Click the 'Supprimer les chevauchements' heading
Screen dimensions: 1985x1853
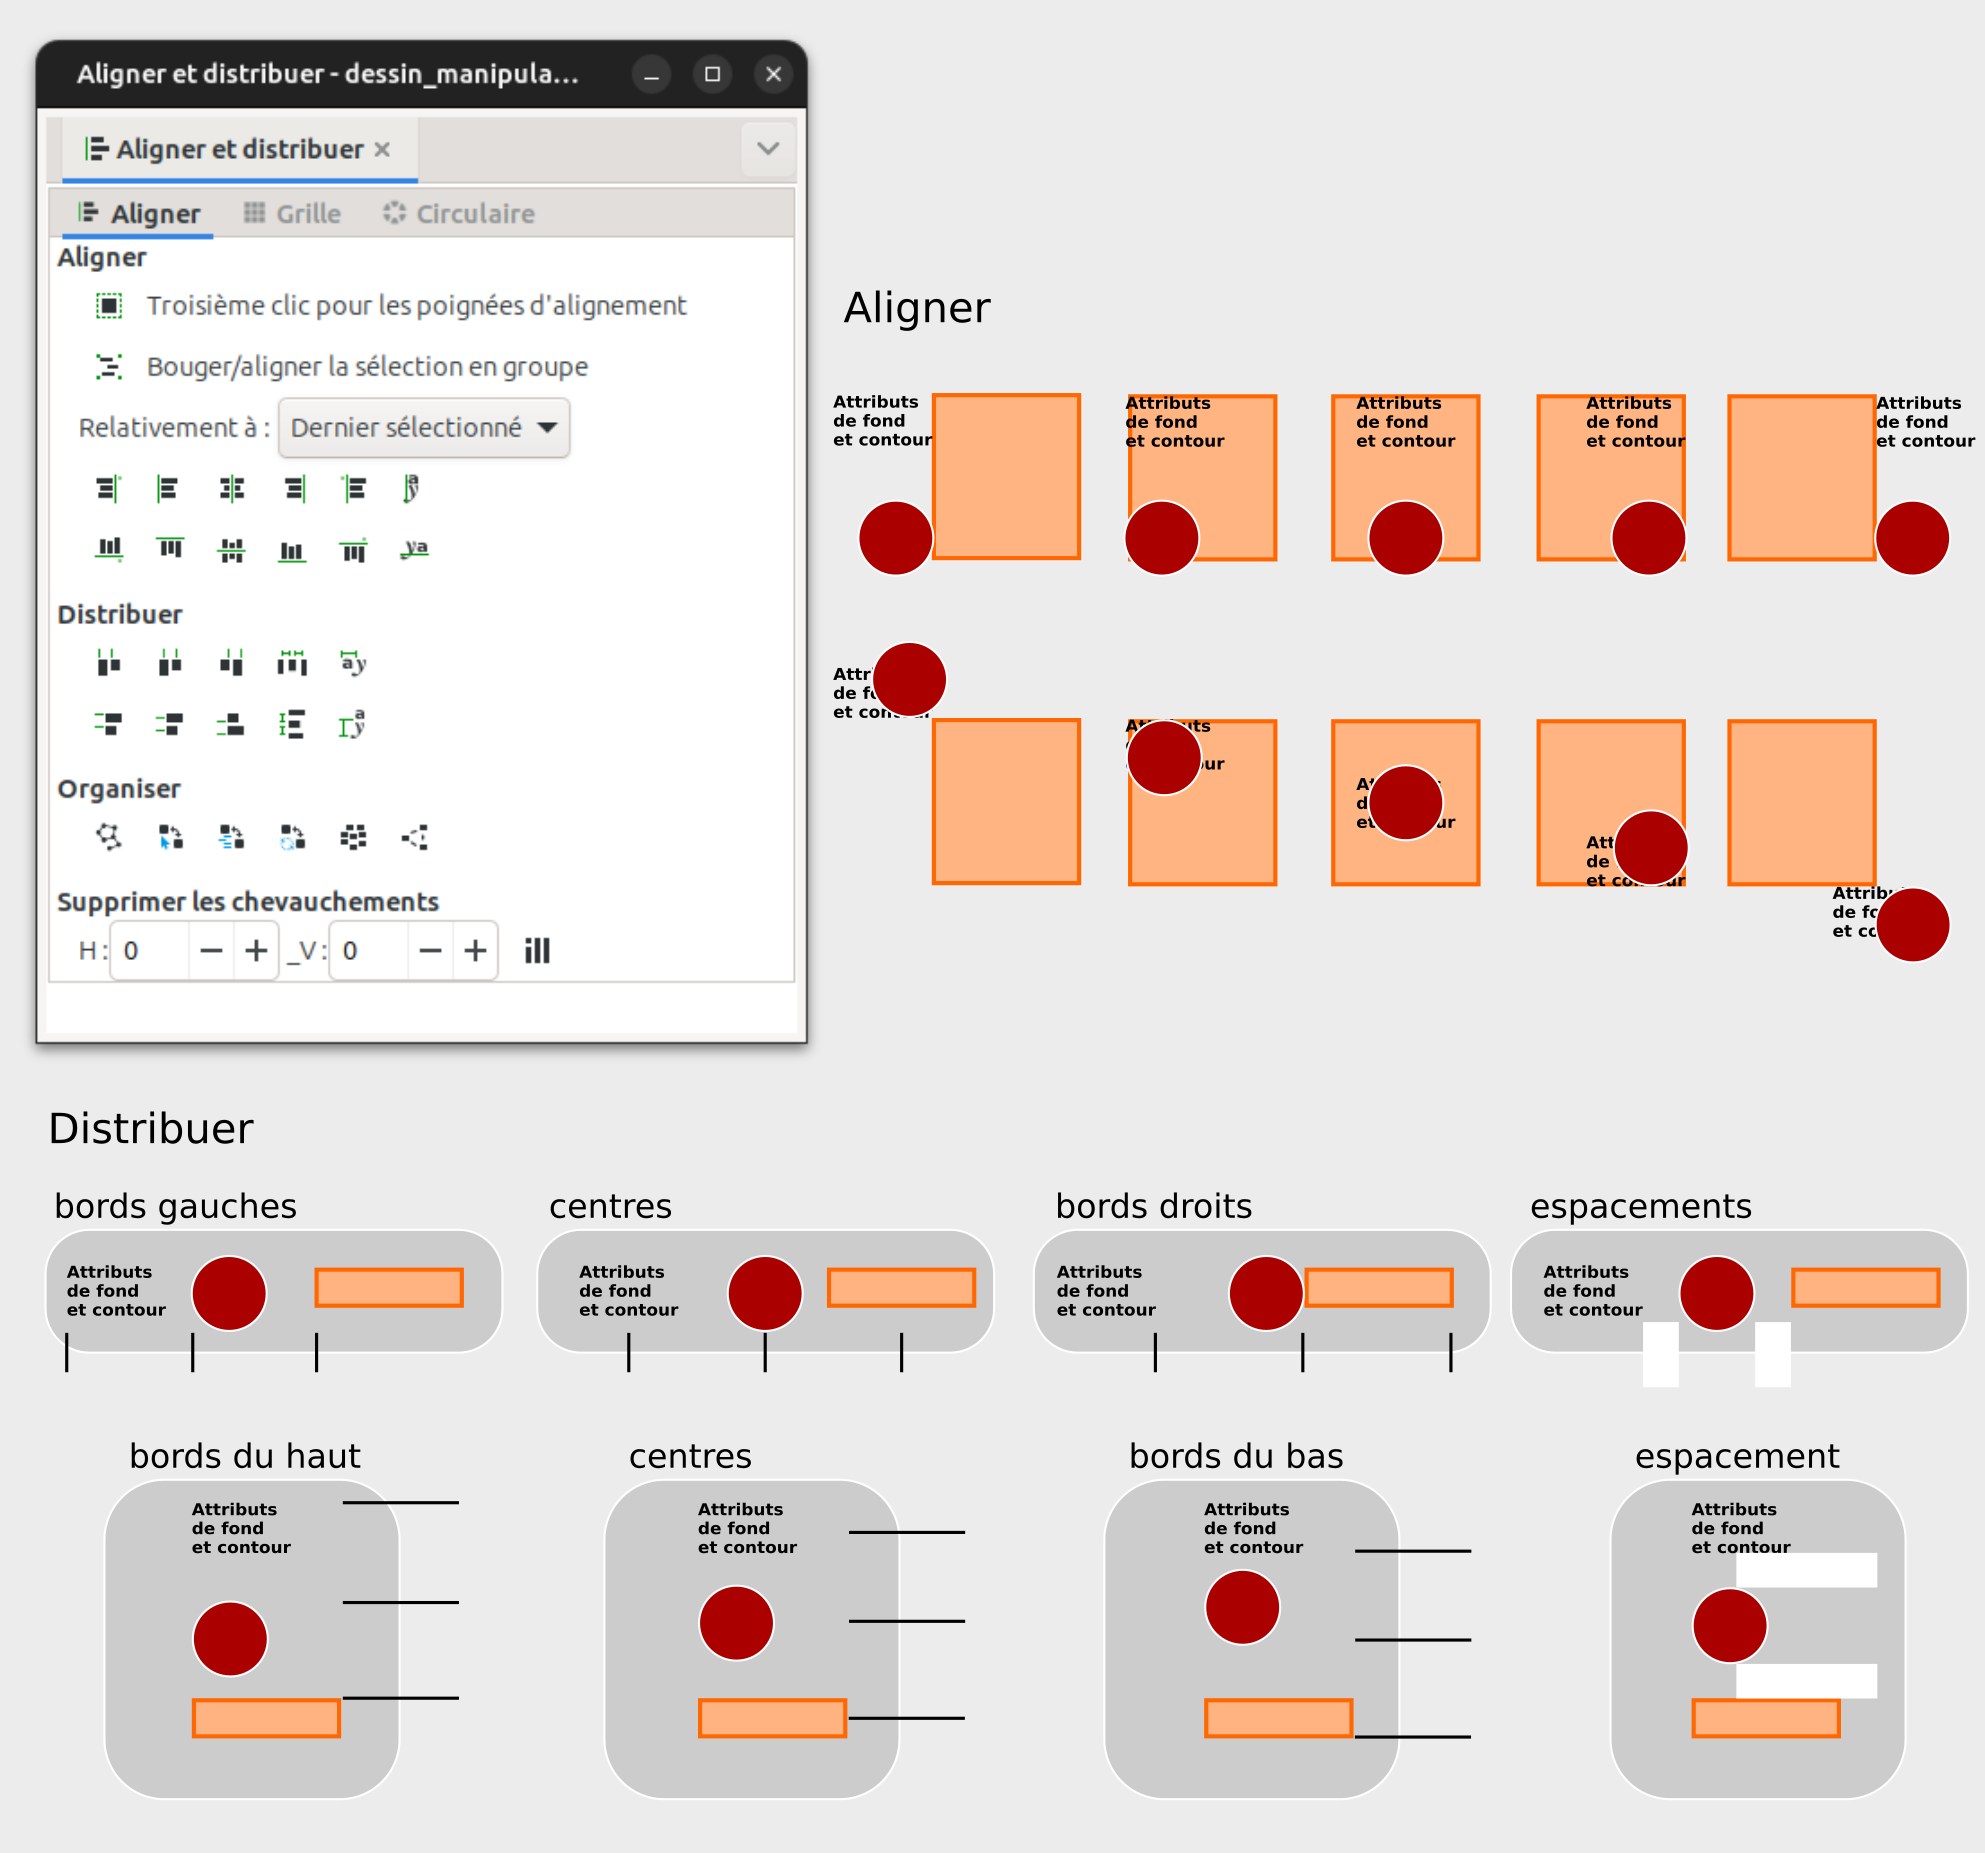(x=248, y=902)
